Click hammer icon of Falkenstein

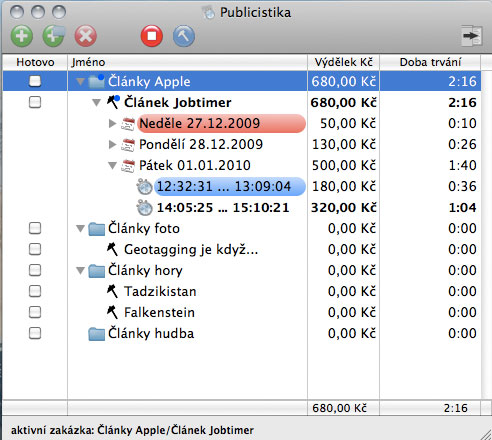pos(112,312)
